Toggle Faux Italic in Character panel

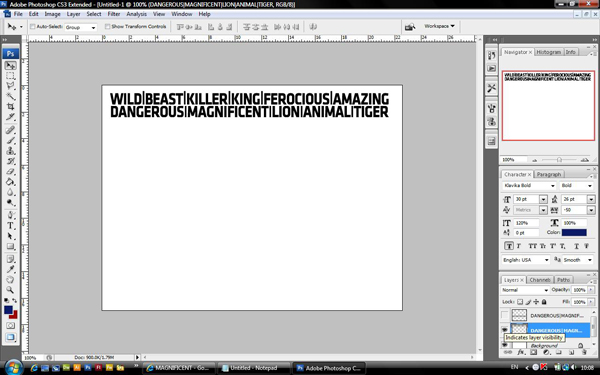pos(519,246)
